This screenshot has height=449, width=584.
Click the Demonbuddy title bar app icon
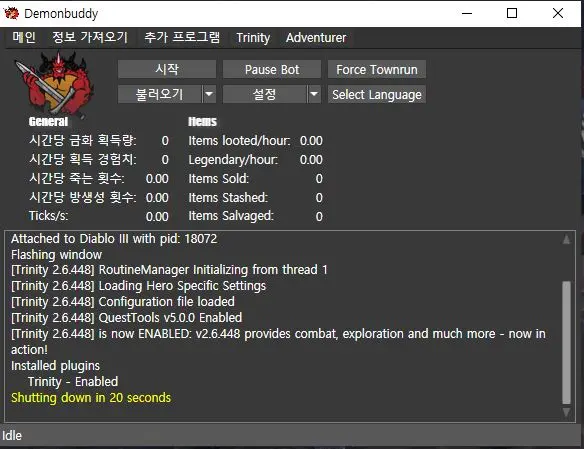point(11,13)
